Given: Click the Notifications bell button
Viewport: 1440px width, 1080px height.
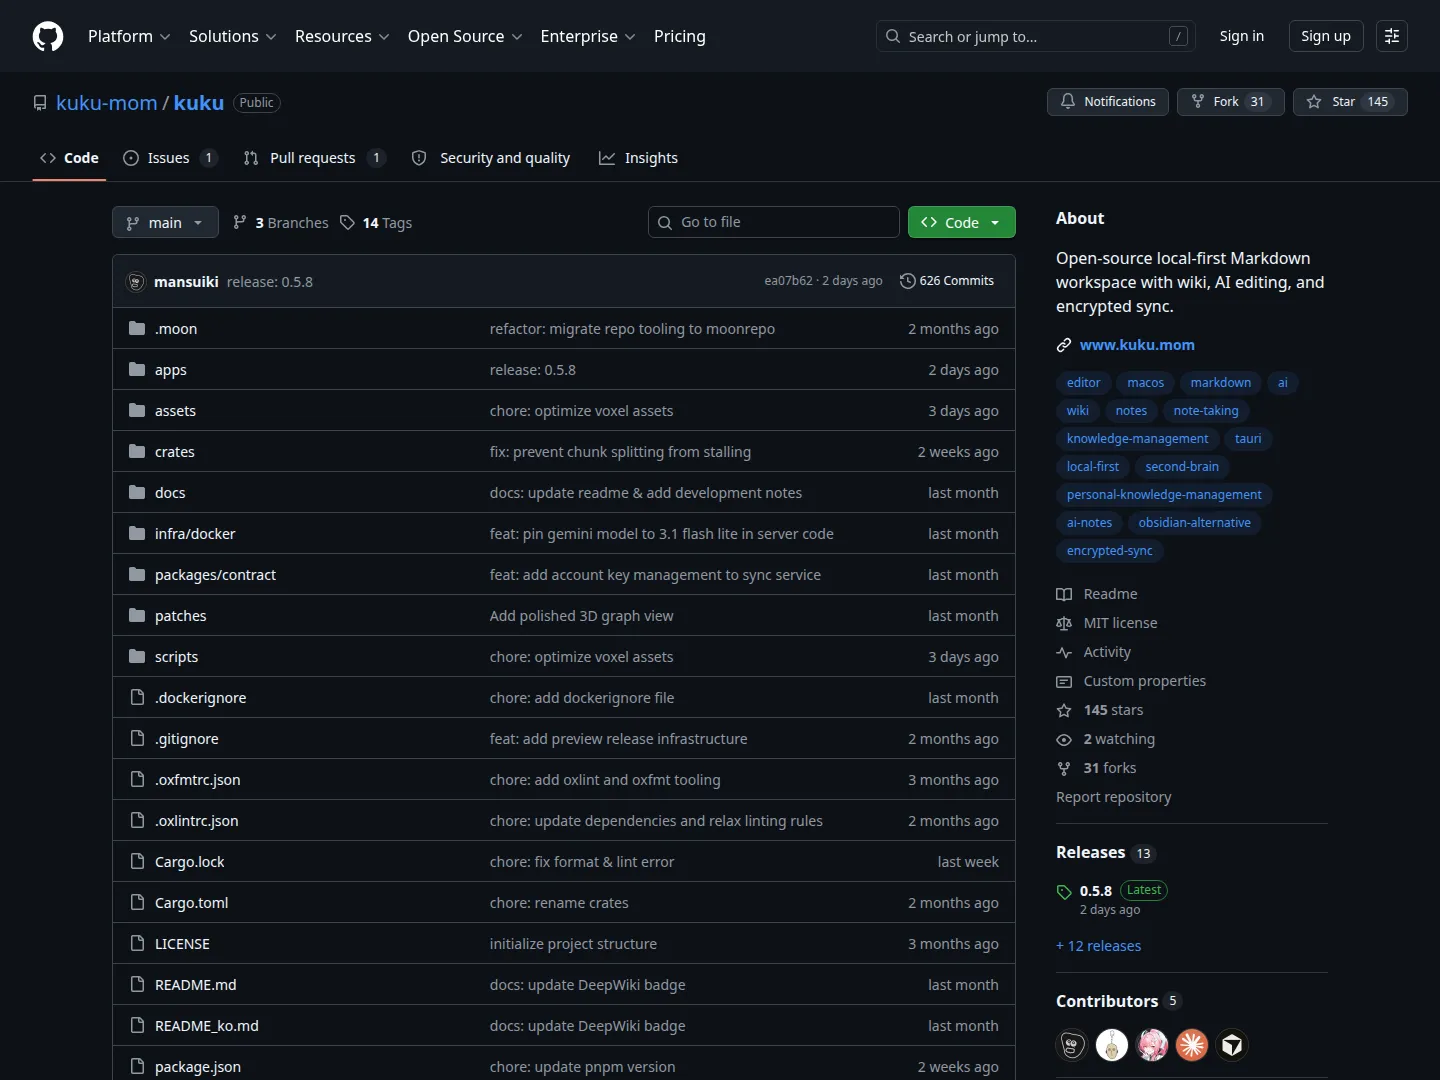Looking at the screenshot, I should pos(1107,102).
